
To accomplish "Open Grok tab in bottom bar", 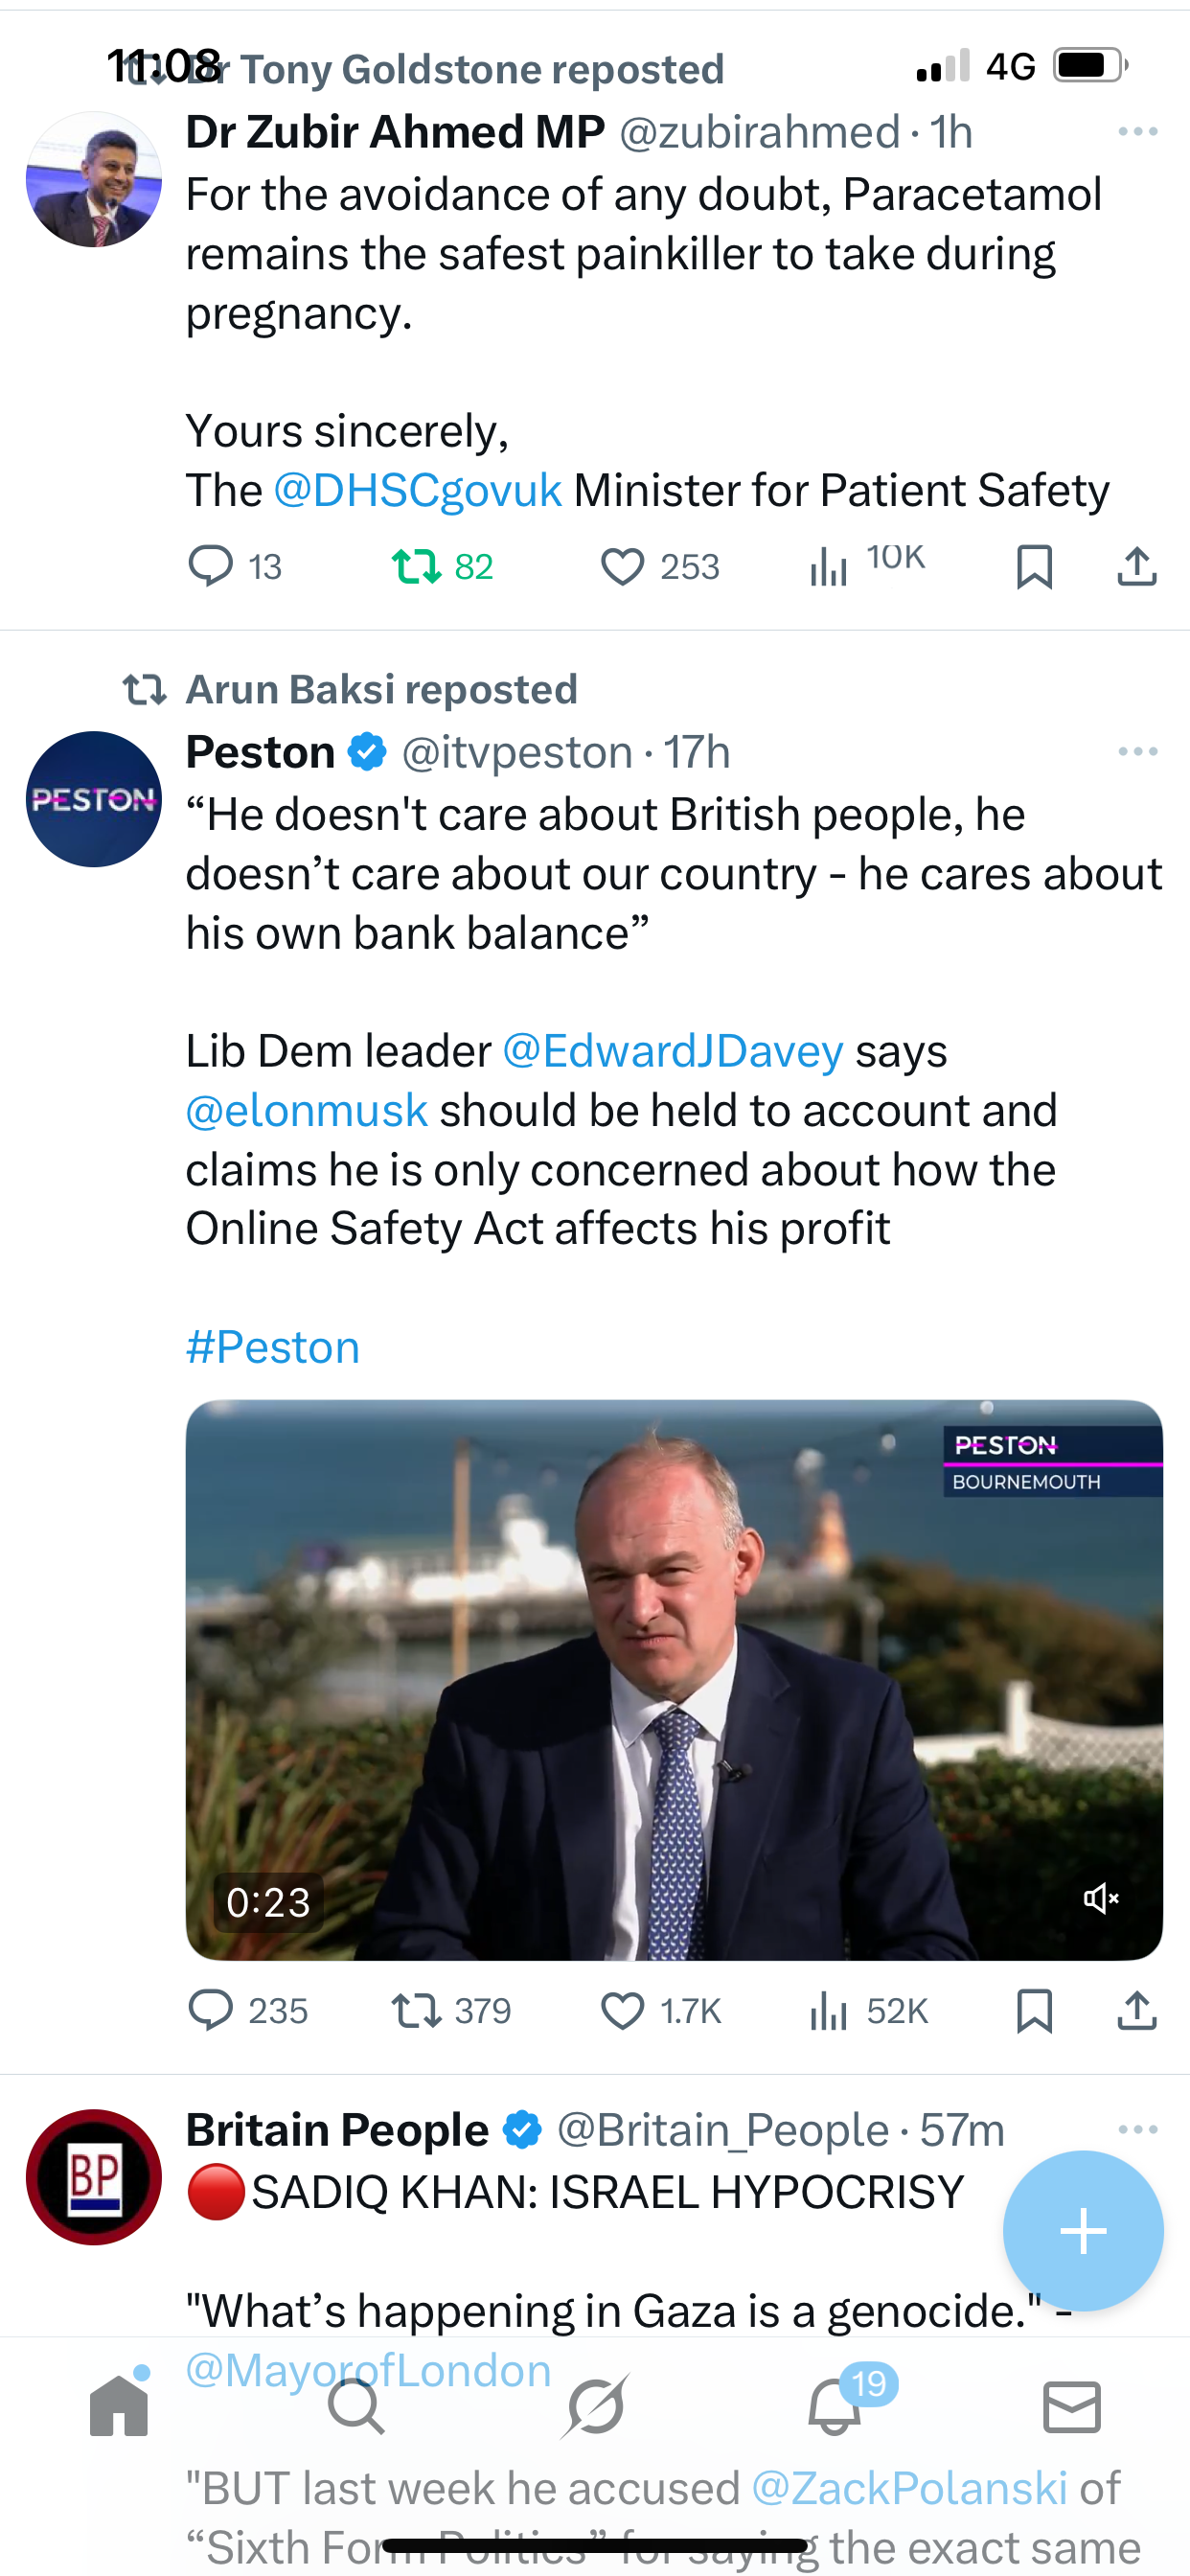I will pos(595,2405).
